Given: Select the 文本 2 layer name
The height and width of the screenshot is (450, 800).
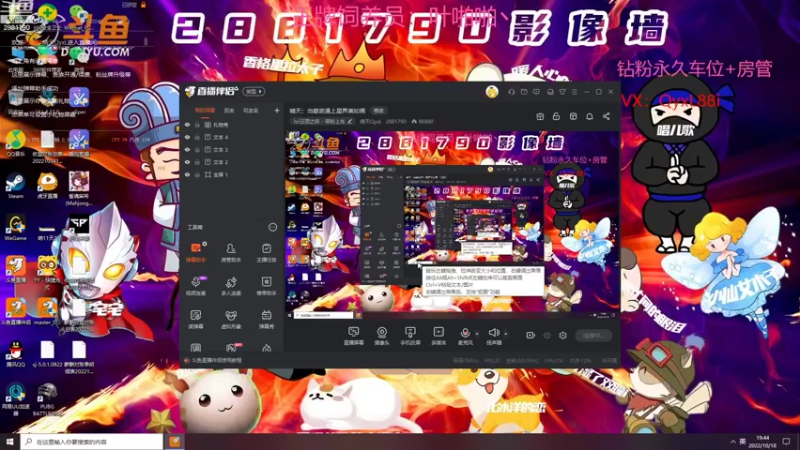Looking at the screenshot, I should [220, 162].
